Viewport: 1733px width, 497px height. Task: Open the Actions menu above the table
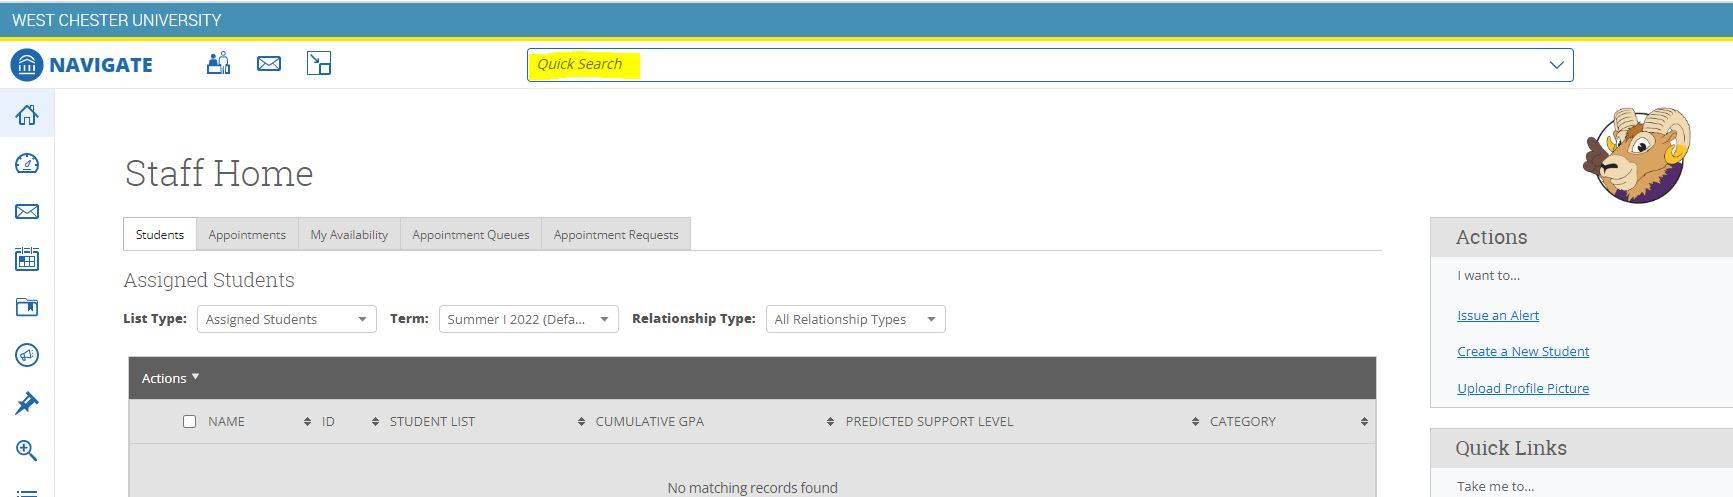(170, 378)
